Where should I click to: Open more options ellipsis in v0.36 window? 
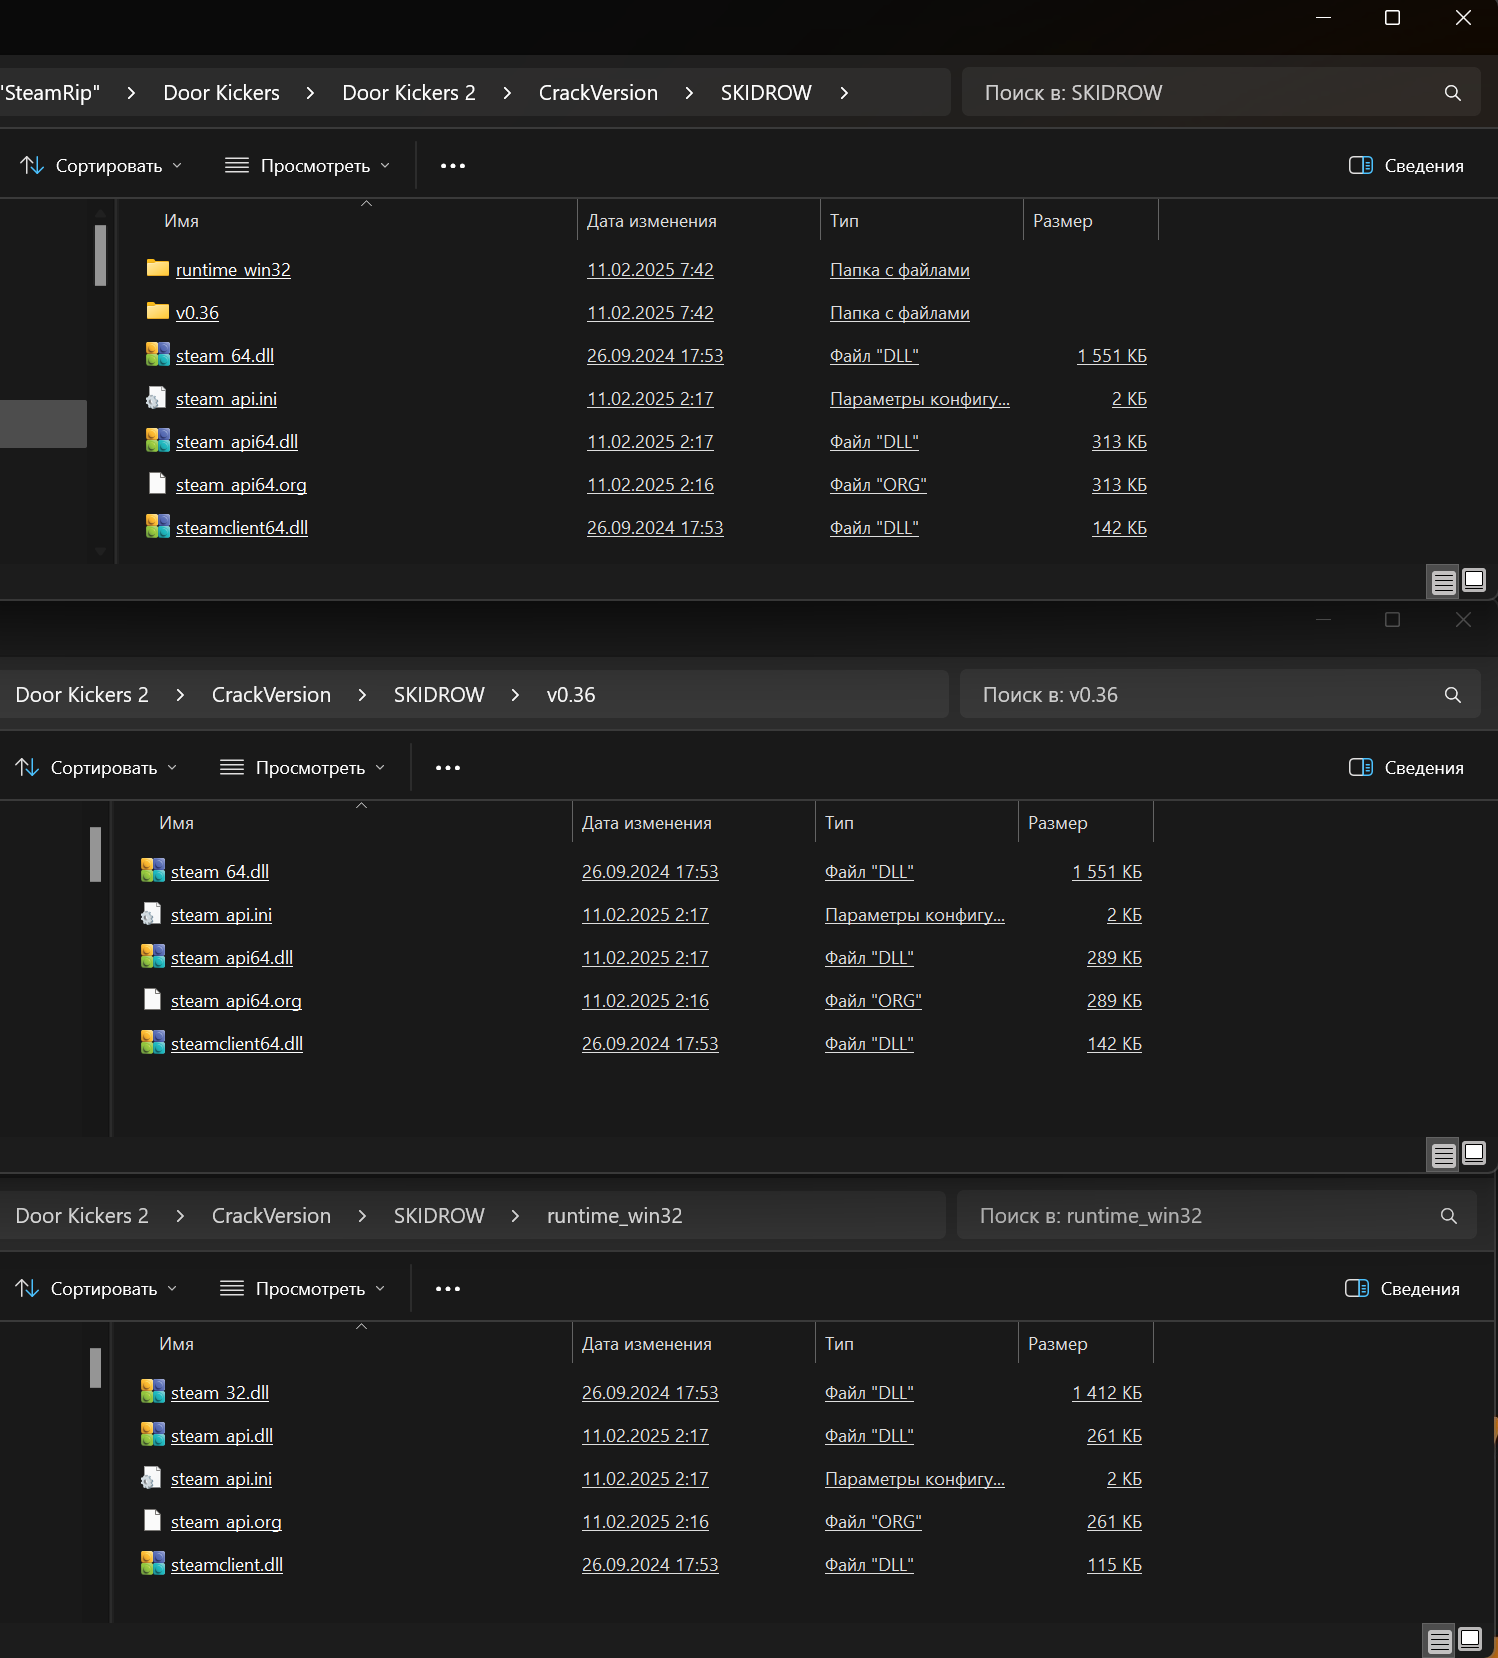[448, 768]
